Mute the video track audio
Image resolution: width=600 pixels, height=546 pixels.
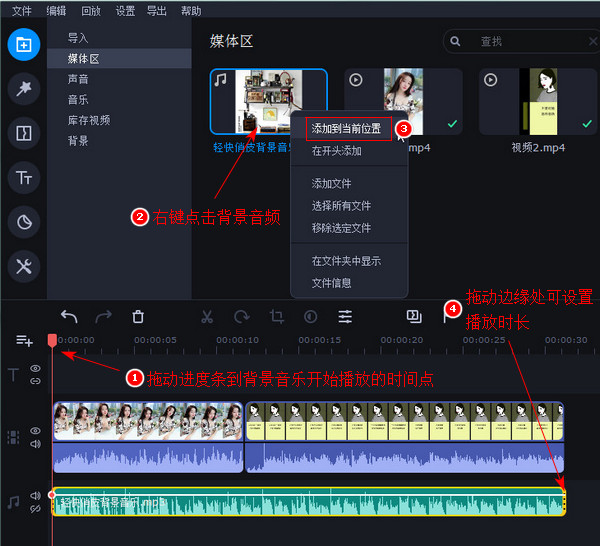(x=35, y=444)
